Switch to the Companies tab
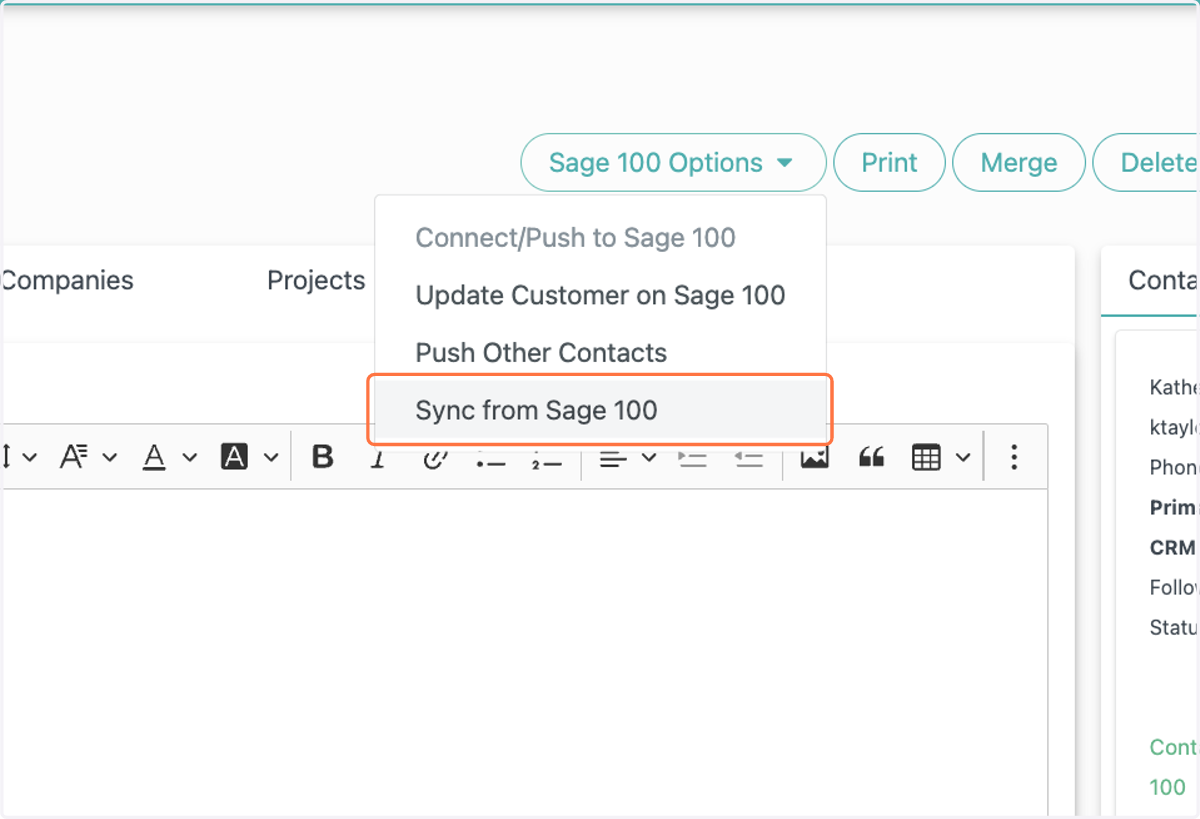 click(x=66, y=281)
